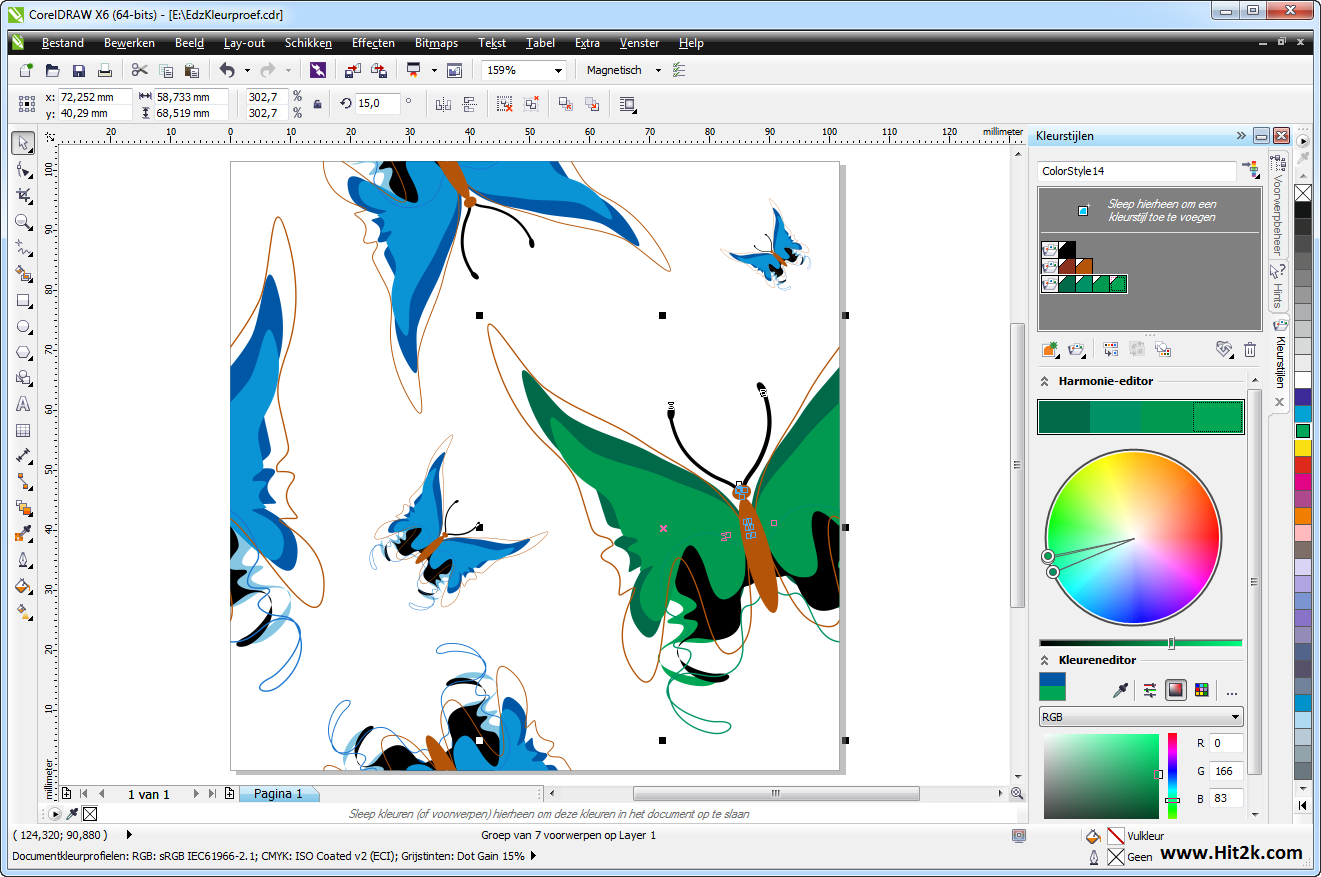Image resolution: width=1321 pixels, height=877 pixels.
Task: Click the R value input field
Action: point(1225,743)
